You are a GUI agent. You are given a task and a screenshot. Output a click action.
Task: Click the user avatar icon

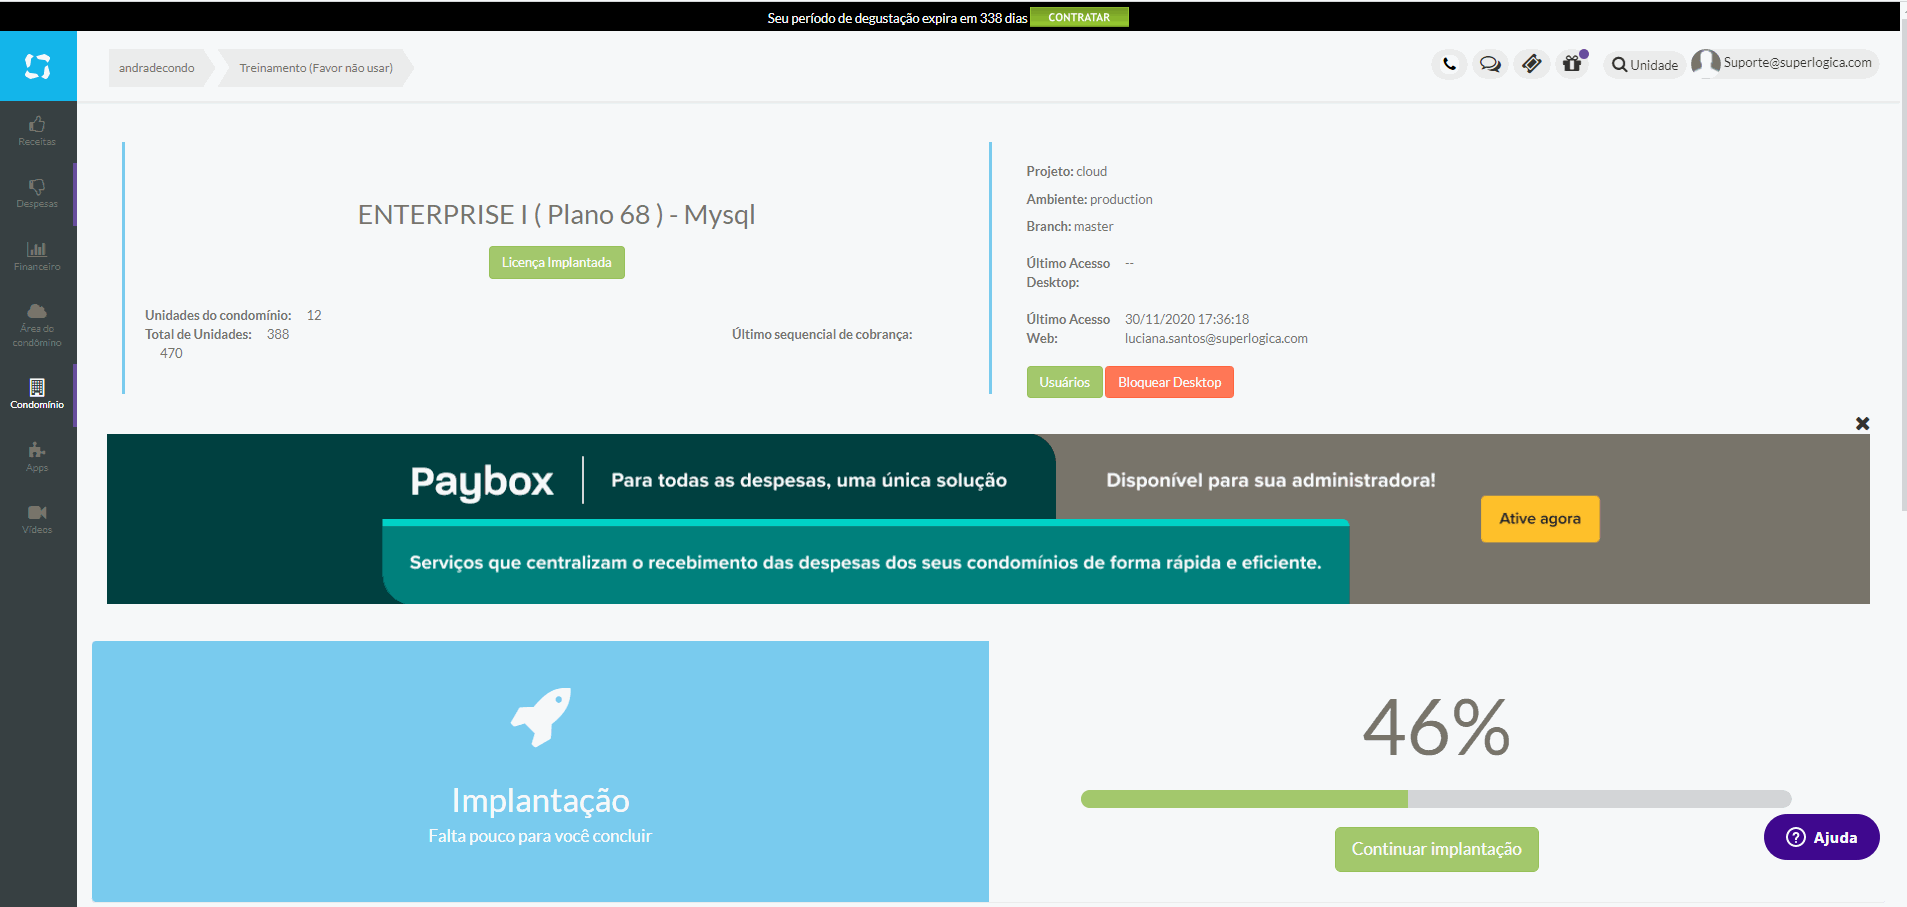pos(1705,63)
